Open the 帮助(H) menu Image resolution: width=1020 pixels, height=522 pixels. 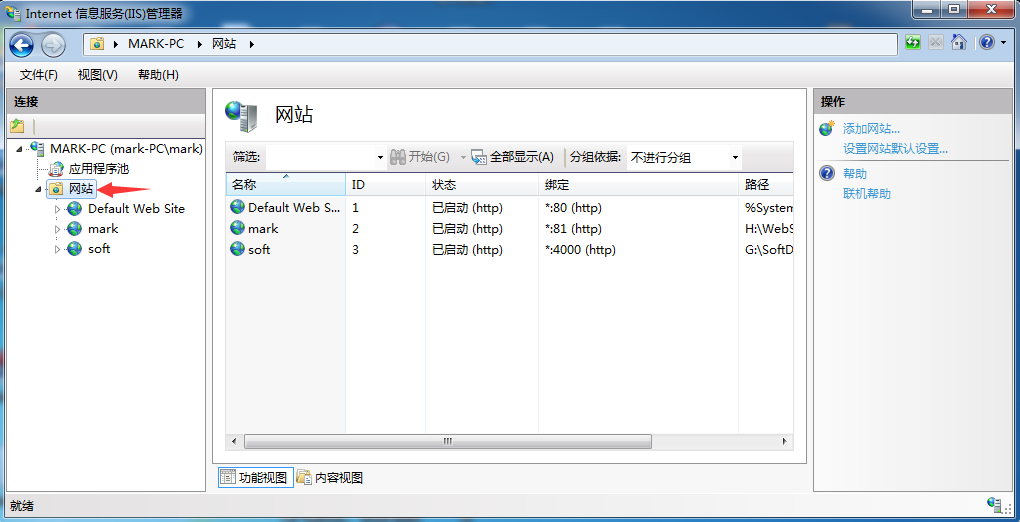158,75
